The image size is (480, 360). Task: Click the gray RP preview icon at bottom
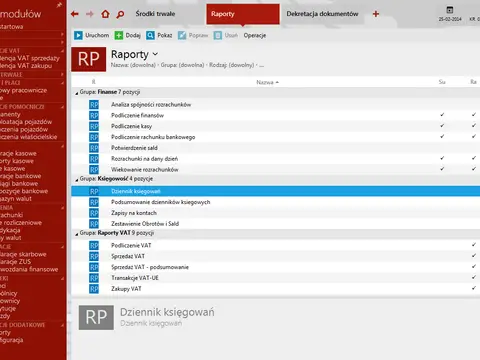click(96, 317)
